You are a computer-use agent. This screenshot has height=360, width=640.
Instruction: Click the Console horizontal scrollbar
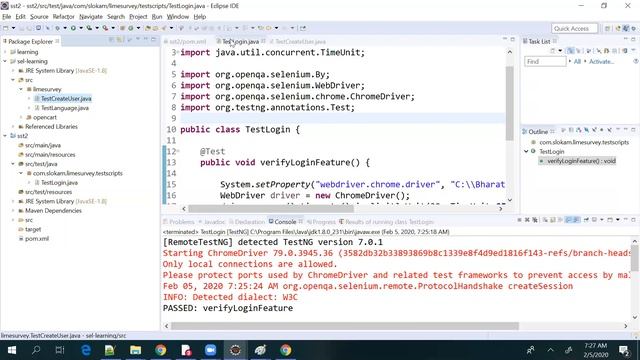[x=345, y=326]
